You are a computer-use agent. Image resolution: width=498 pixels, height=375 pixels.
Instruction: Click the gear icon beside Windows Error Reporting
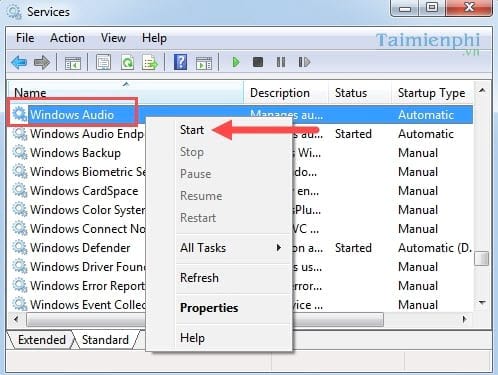point(20,286)
